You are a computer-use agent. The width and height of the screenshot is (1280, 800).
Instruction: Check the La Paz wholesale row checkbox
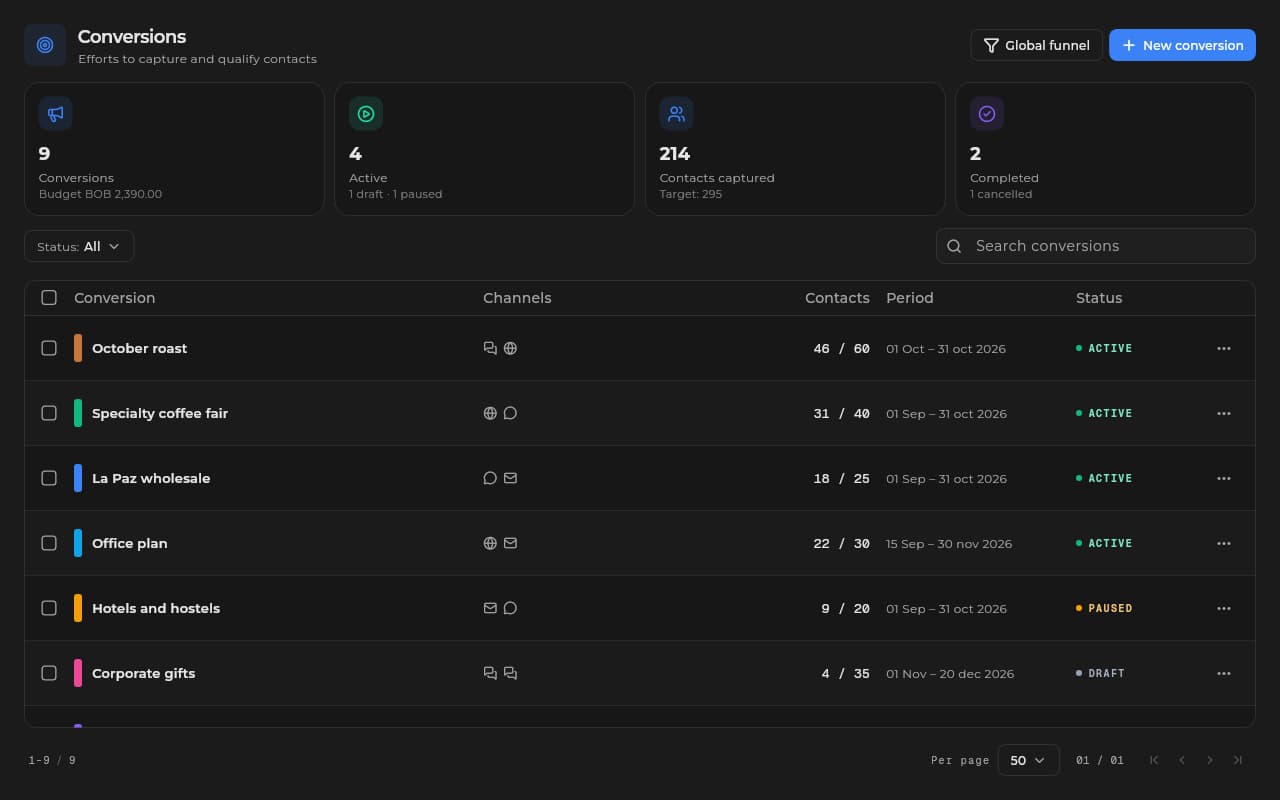tap(49, 478)
